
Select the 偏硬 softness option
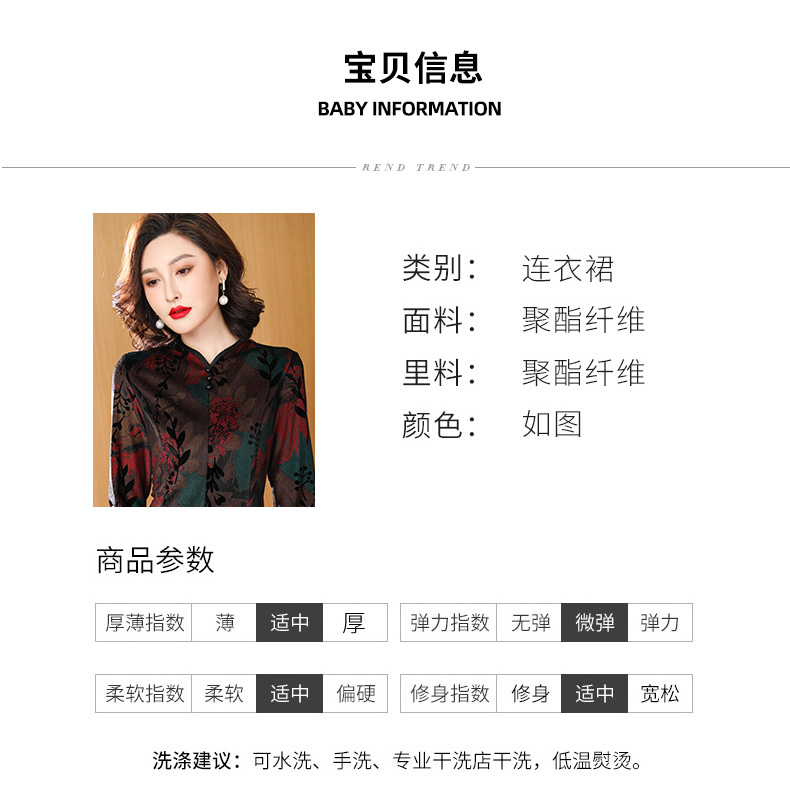click(x=354, y=693)
